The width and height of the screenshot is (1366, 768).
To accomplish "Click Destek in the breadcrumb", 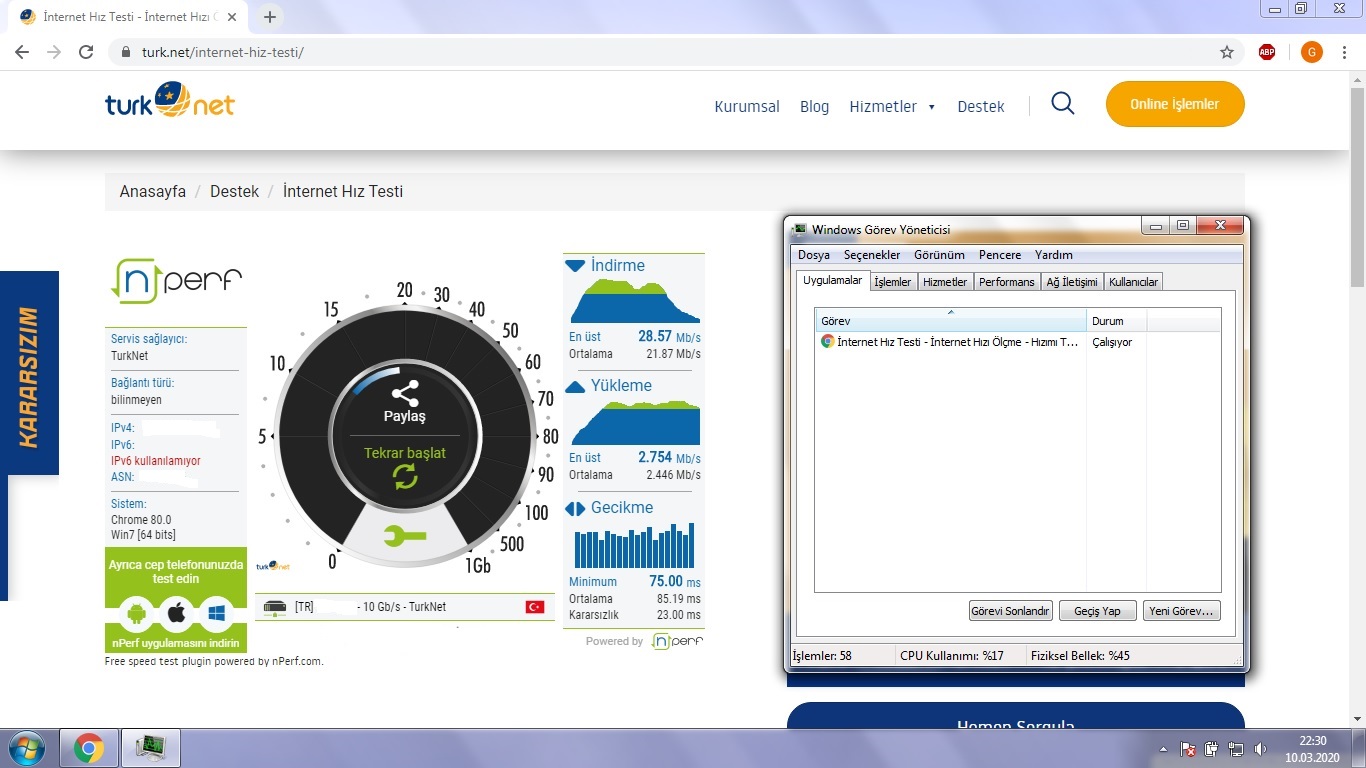I will point(234,191).
